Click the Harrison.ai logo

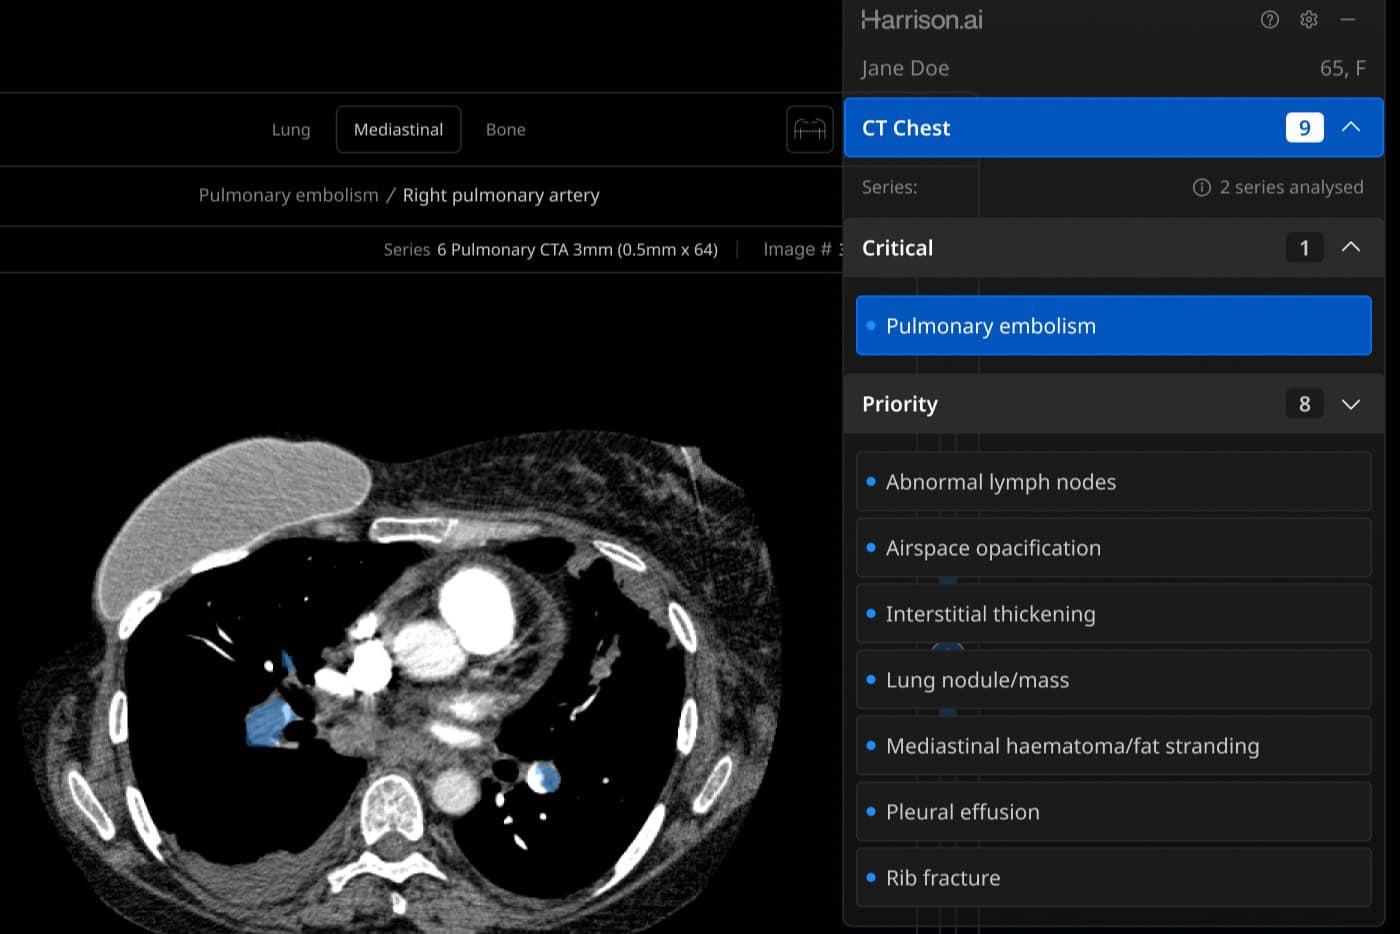click(921, 20)
